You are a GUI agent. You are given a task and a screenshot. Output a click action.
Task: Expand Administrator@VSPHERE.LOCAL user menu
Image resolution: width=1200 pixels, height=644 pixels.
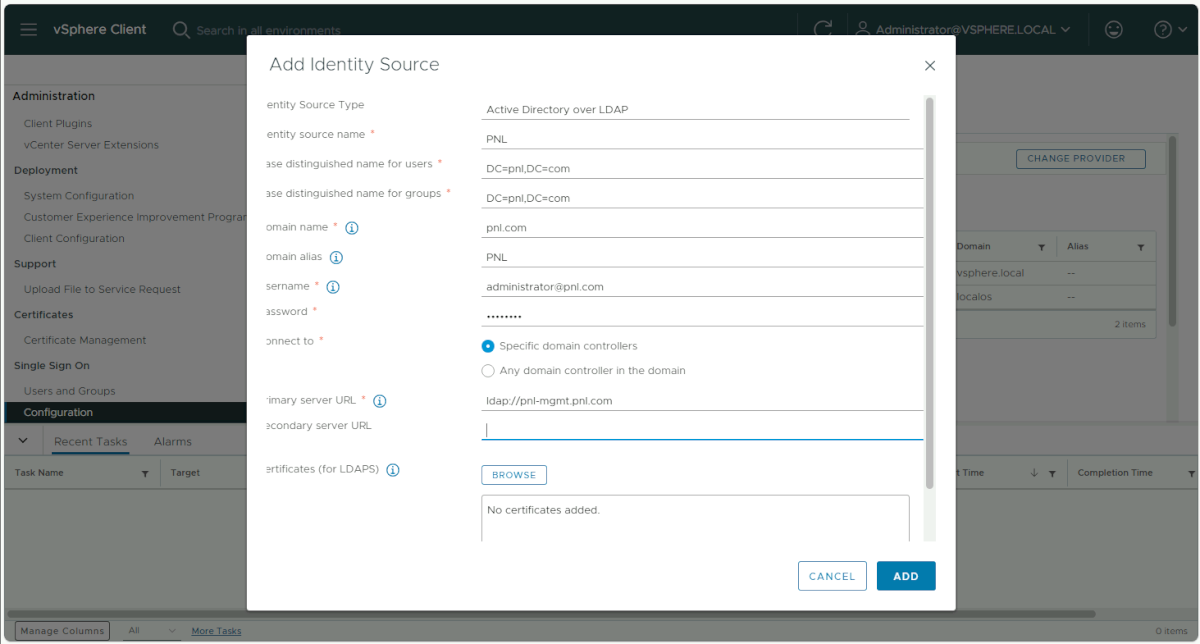(964, 29)
